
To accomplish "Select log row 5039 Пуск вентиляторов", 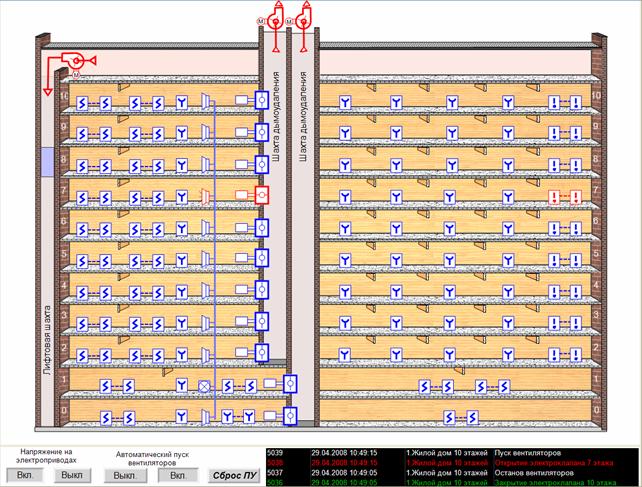I will pyautogui.click(x=452, y=453).
